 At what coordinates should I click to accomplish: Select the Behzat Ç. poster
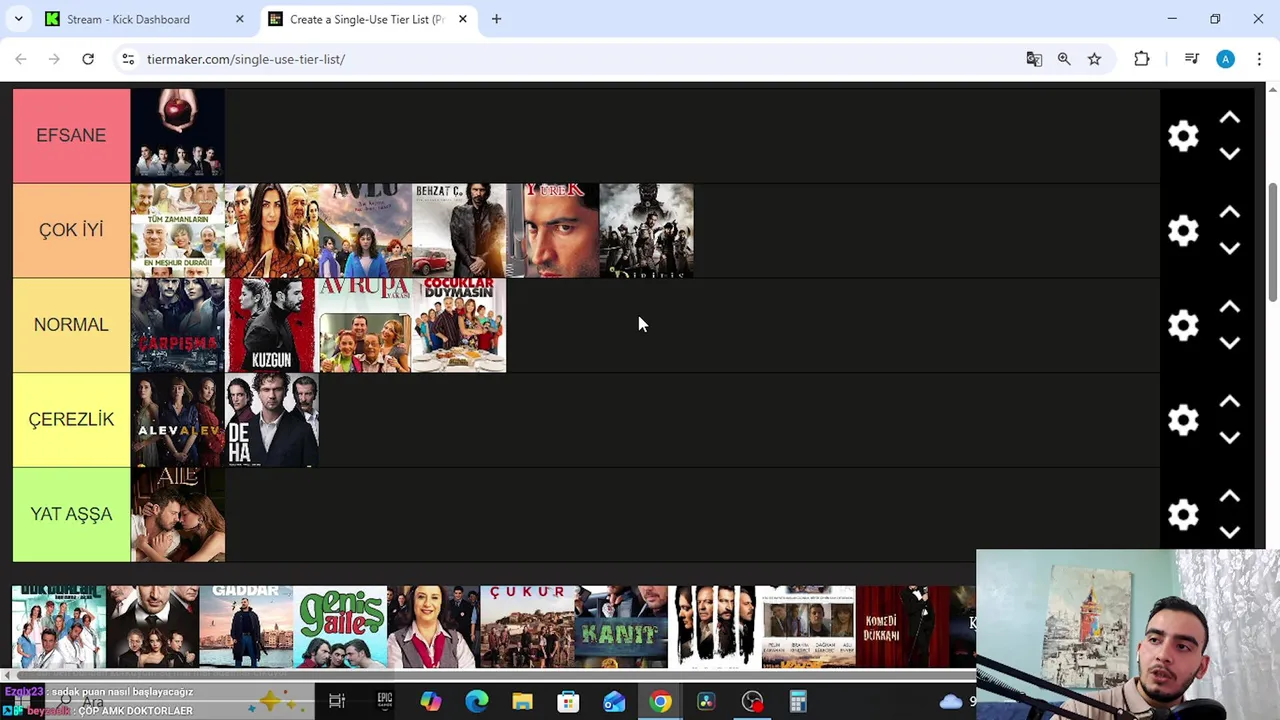459,230
